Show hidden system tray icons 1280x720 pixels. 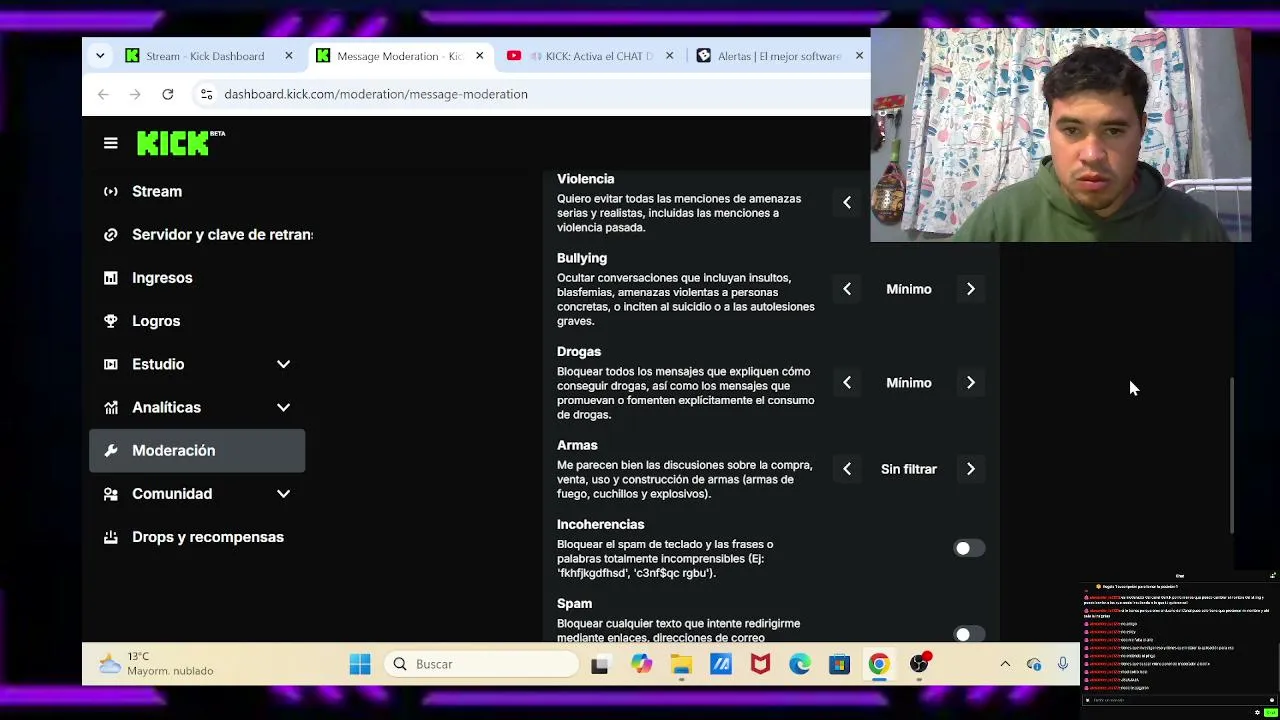coord(1005,664)
